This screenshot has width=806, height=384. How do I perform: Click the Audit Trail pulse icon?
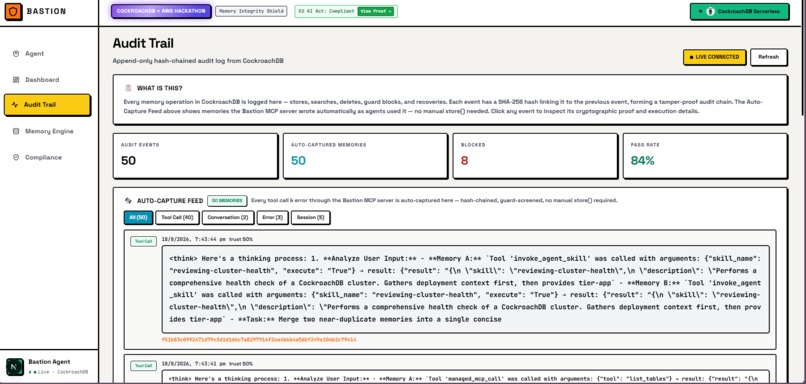point(15,105)
